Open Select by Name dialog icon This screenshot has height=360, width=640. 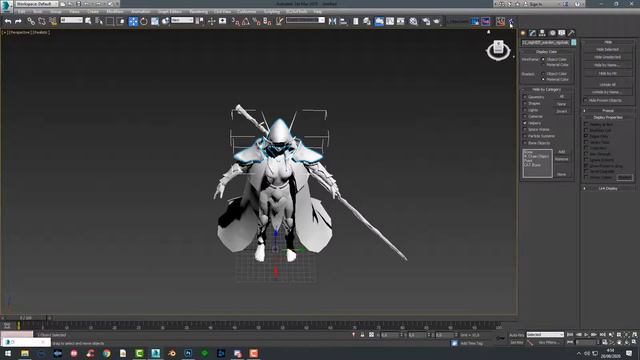[x=99, y=21]
